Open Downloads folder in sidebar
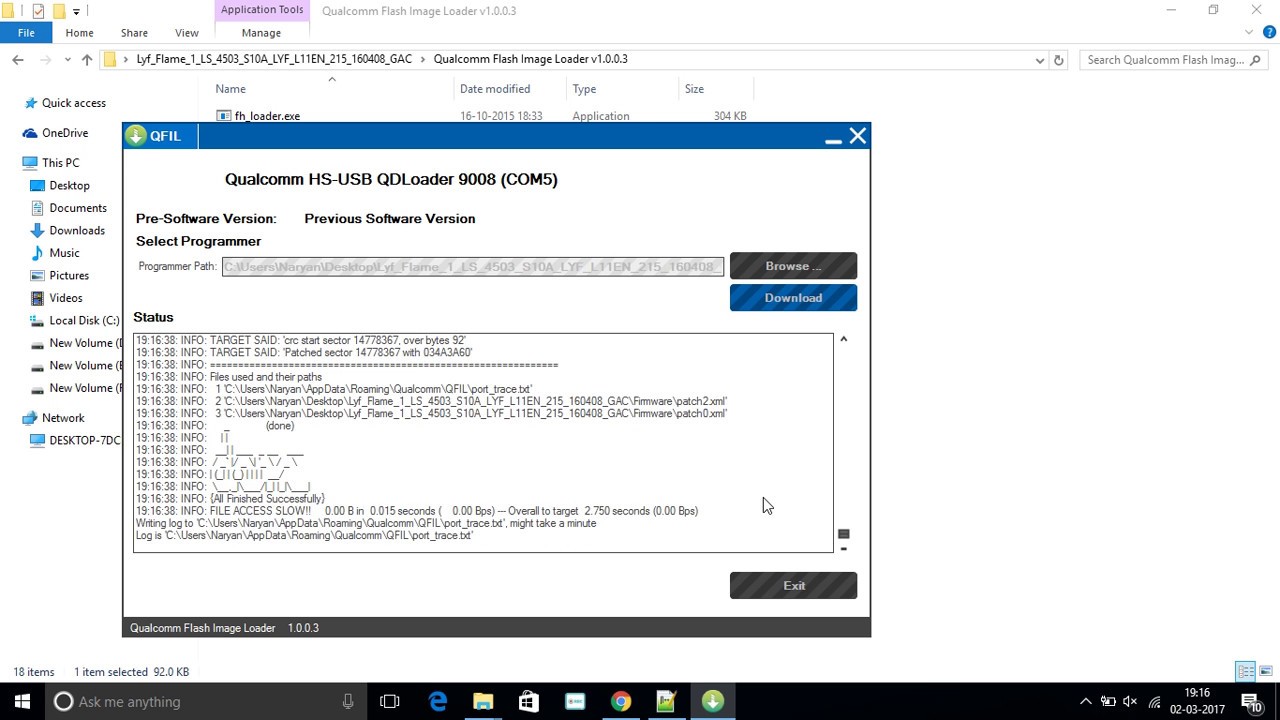Viewport: 1280px width, 720px height. (x=76, y=231)
